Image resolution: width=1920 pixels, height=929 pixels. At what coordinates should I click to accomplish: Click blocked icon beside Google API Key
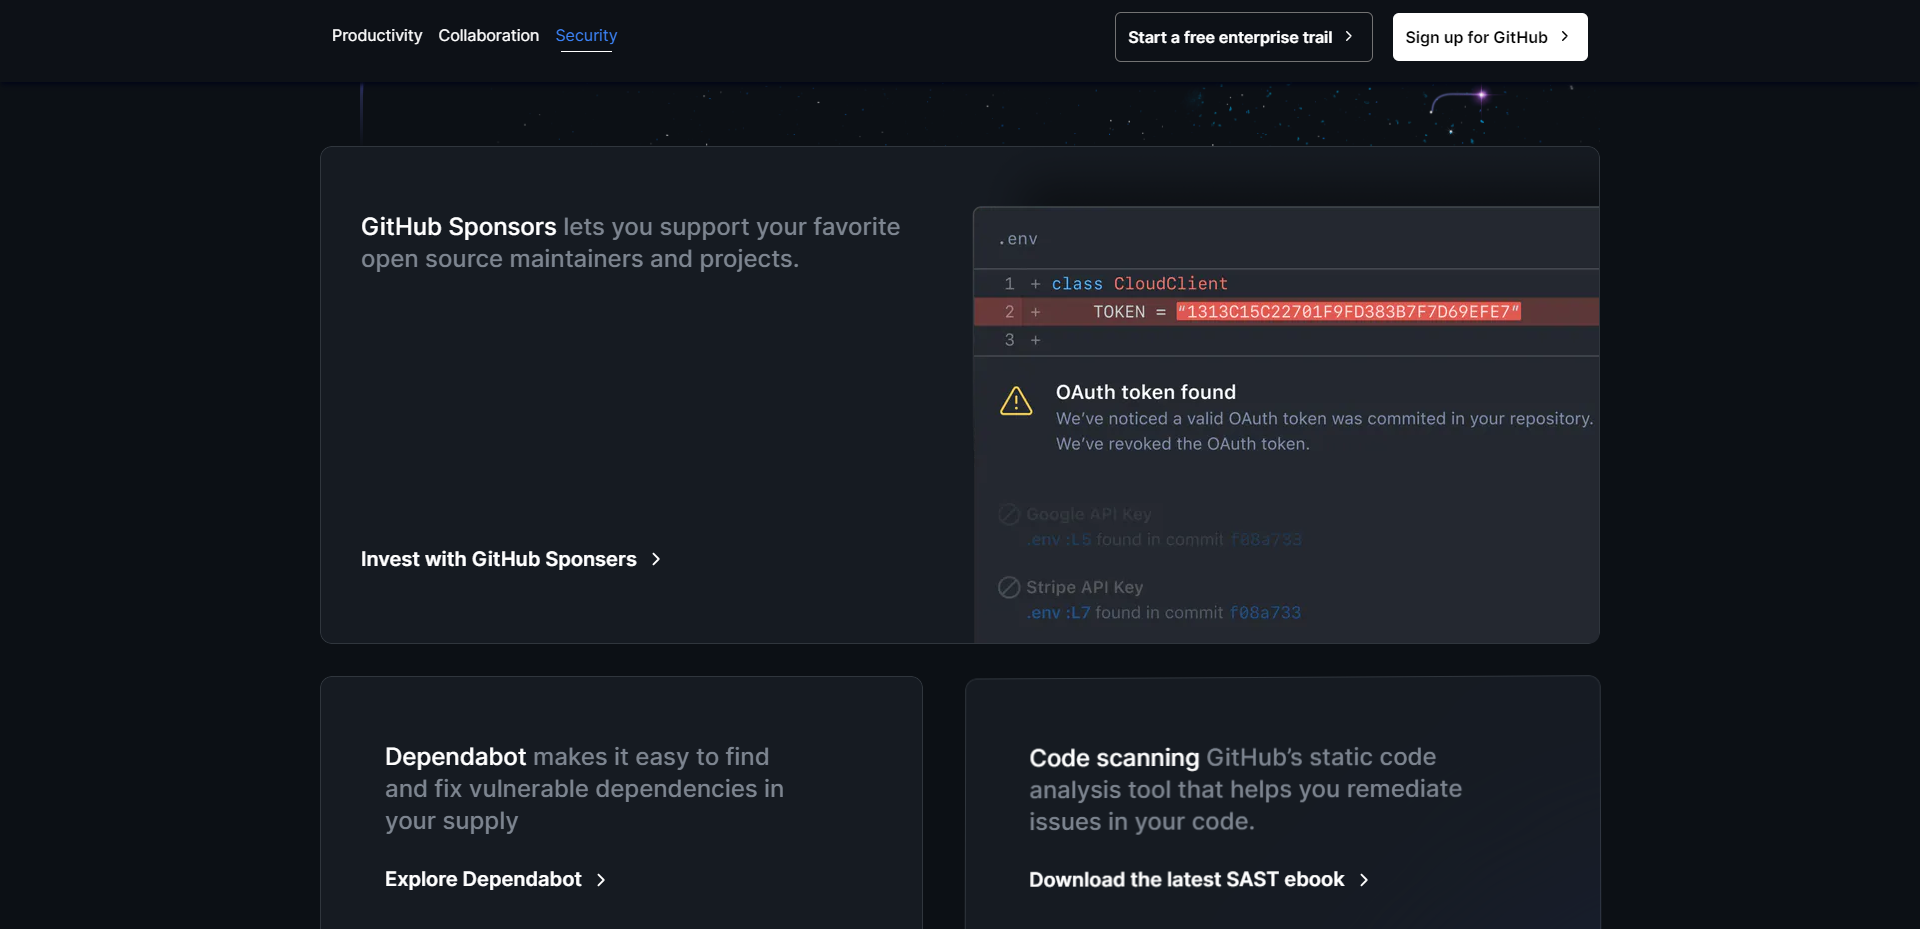pos(1009,514)
